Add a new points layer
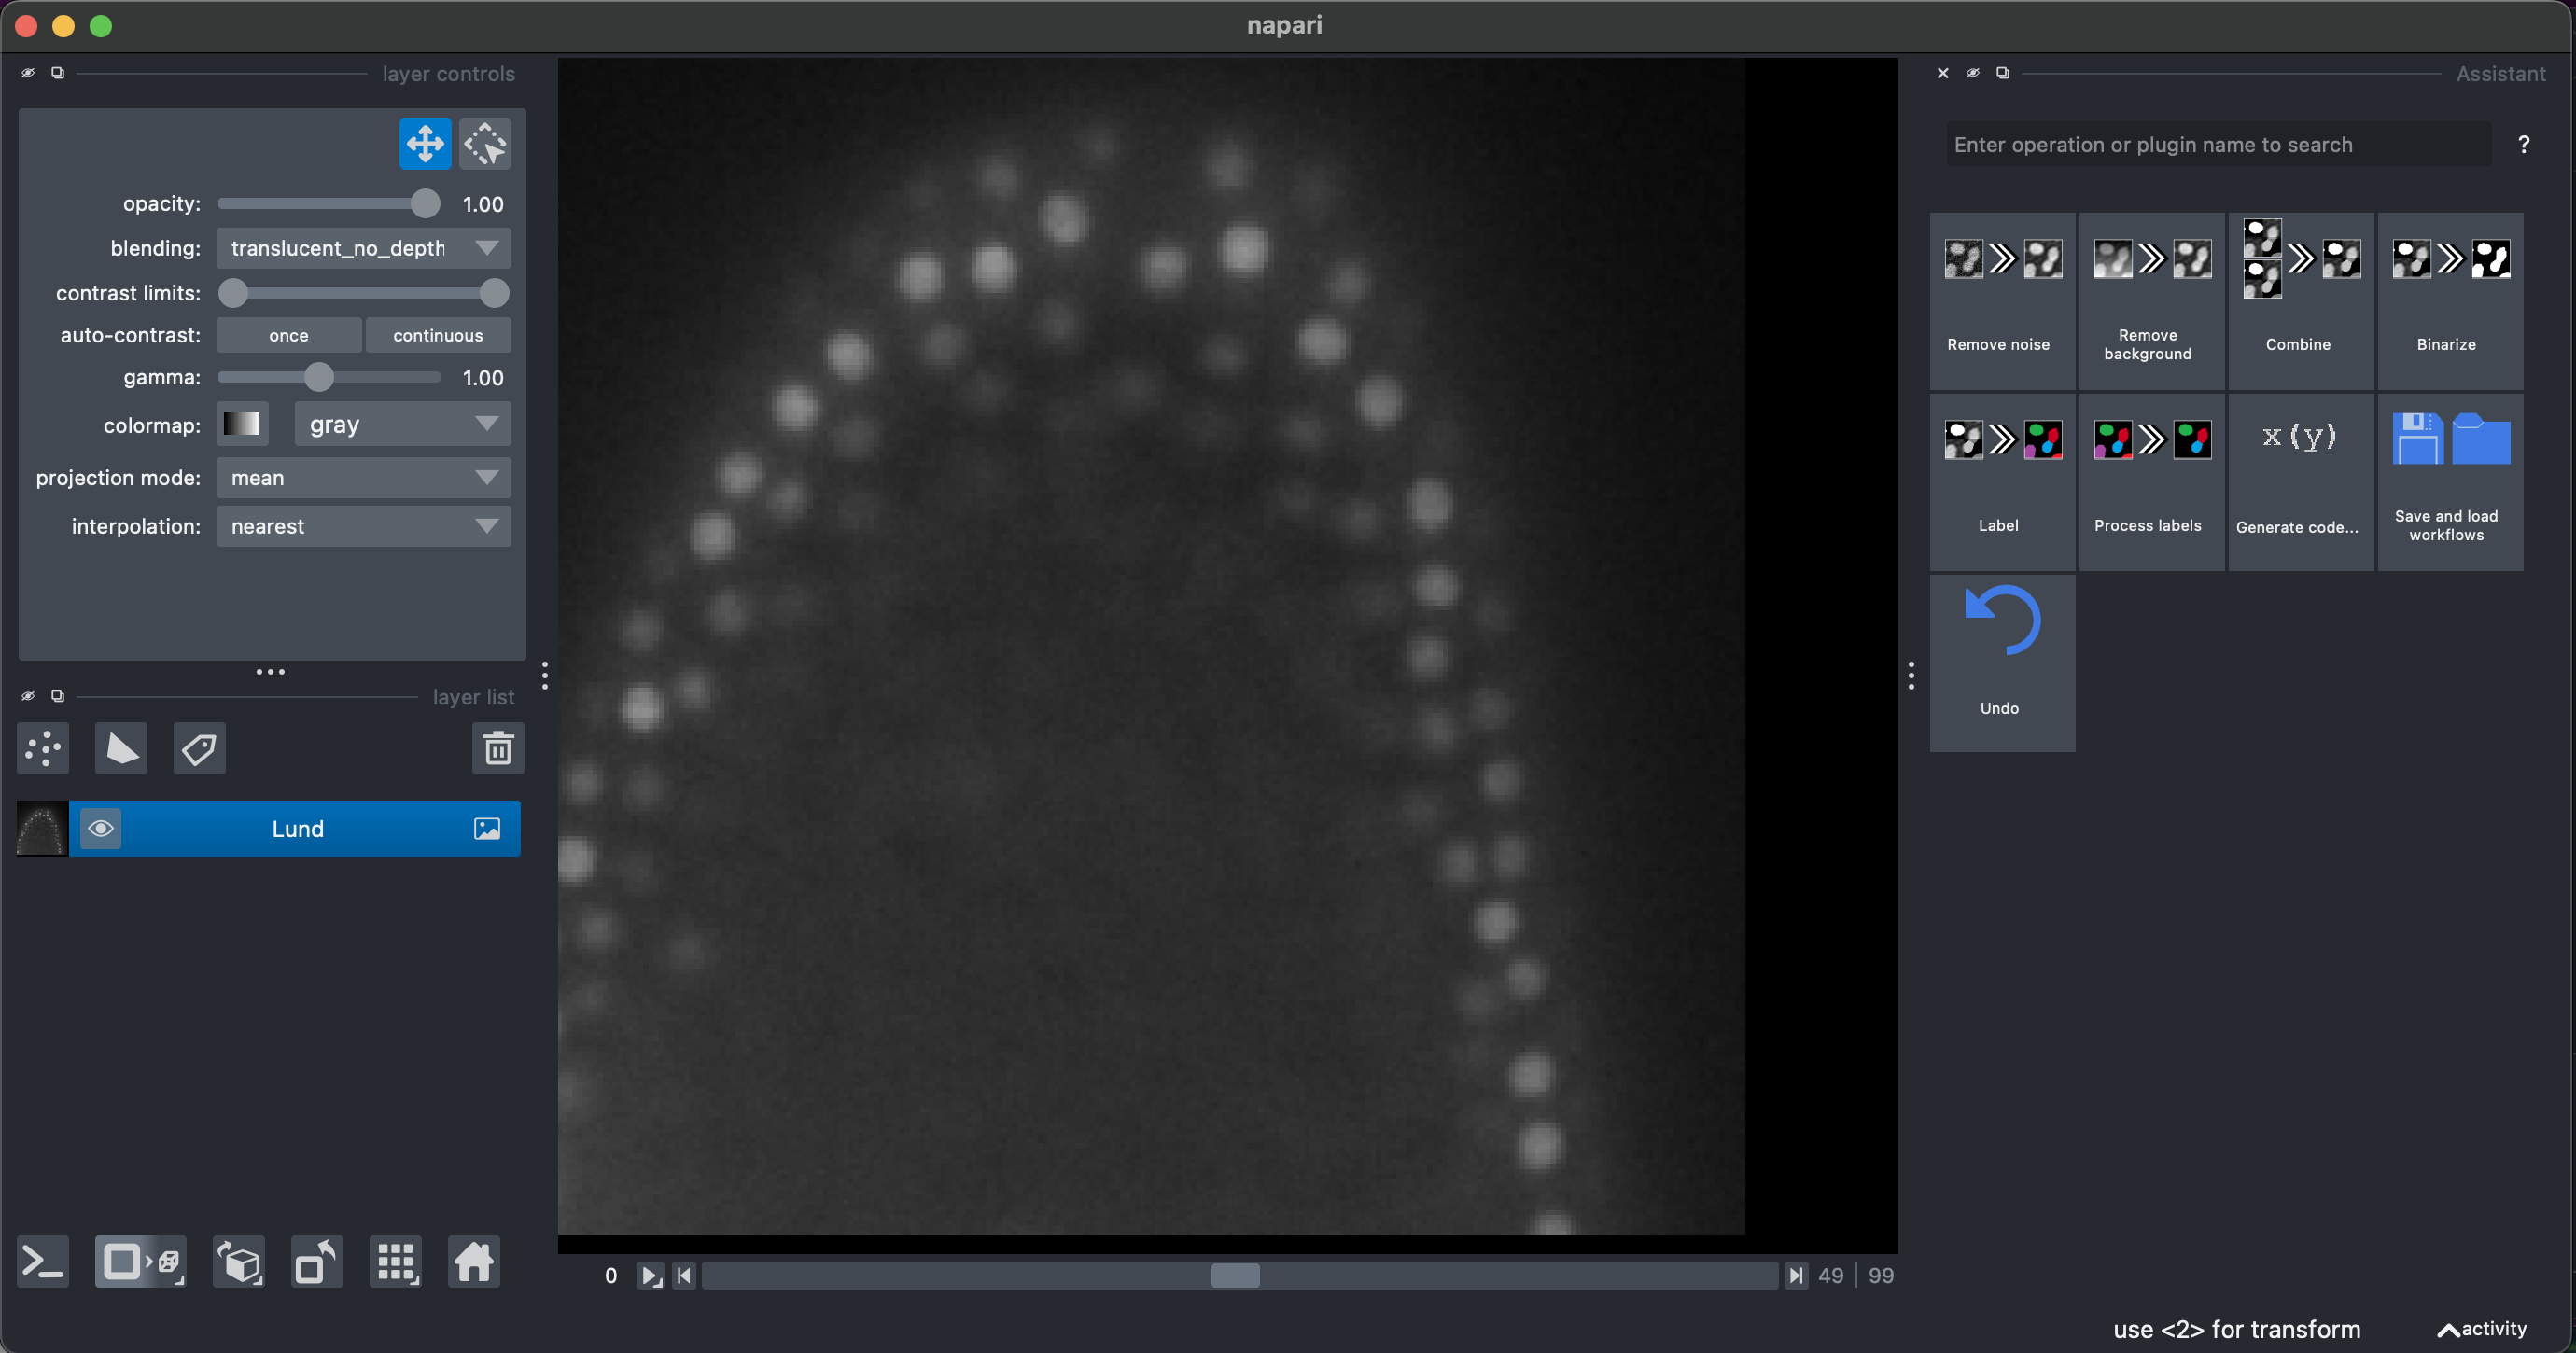 tap(43, 748)
